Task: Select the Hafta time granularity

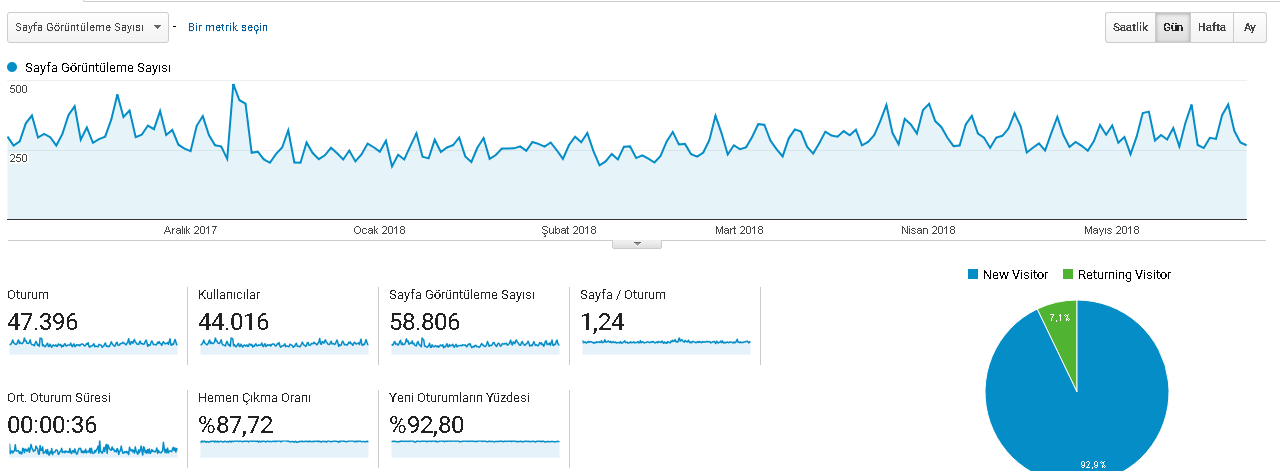Action: (x=1212, y=27)
